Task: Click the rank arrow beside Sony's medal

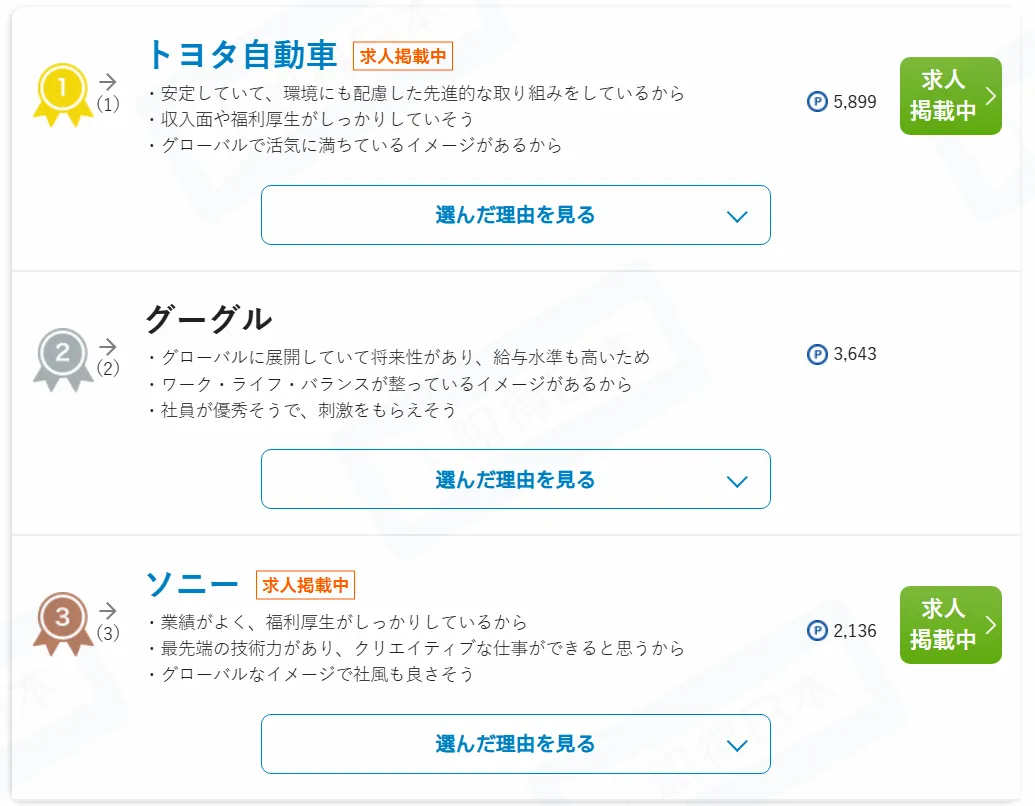Action: click(108, 611)
